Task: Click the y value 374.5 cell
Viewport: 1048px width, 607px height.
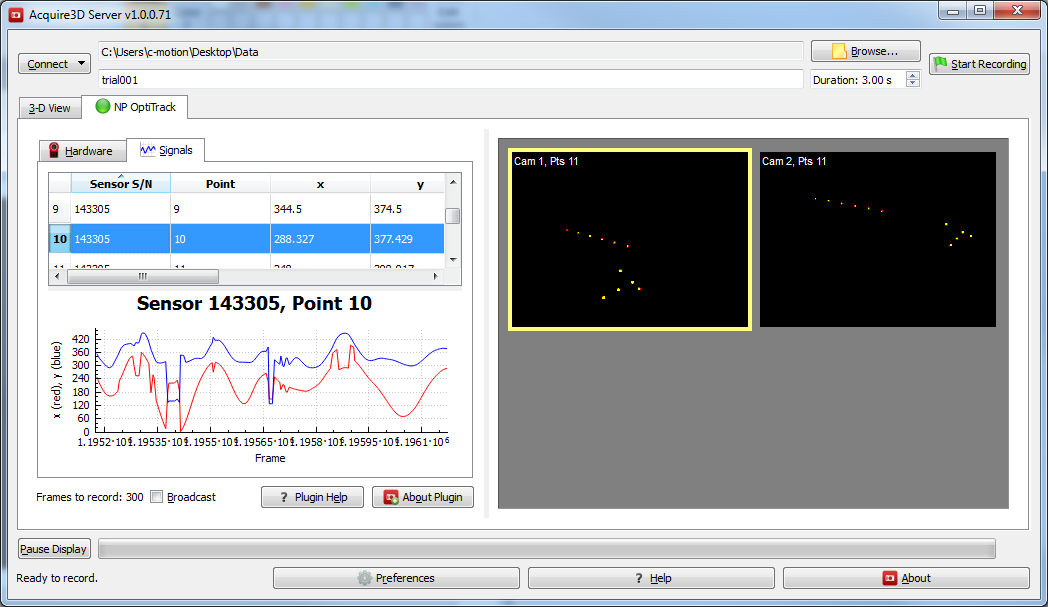Action: click(407, 209)
